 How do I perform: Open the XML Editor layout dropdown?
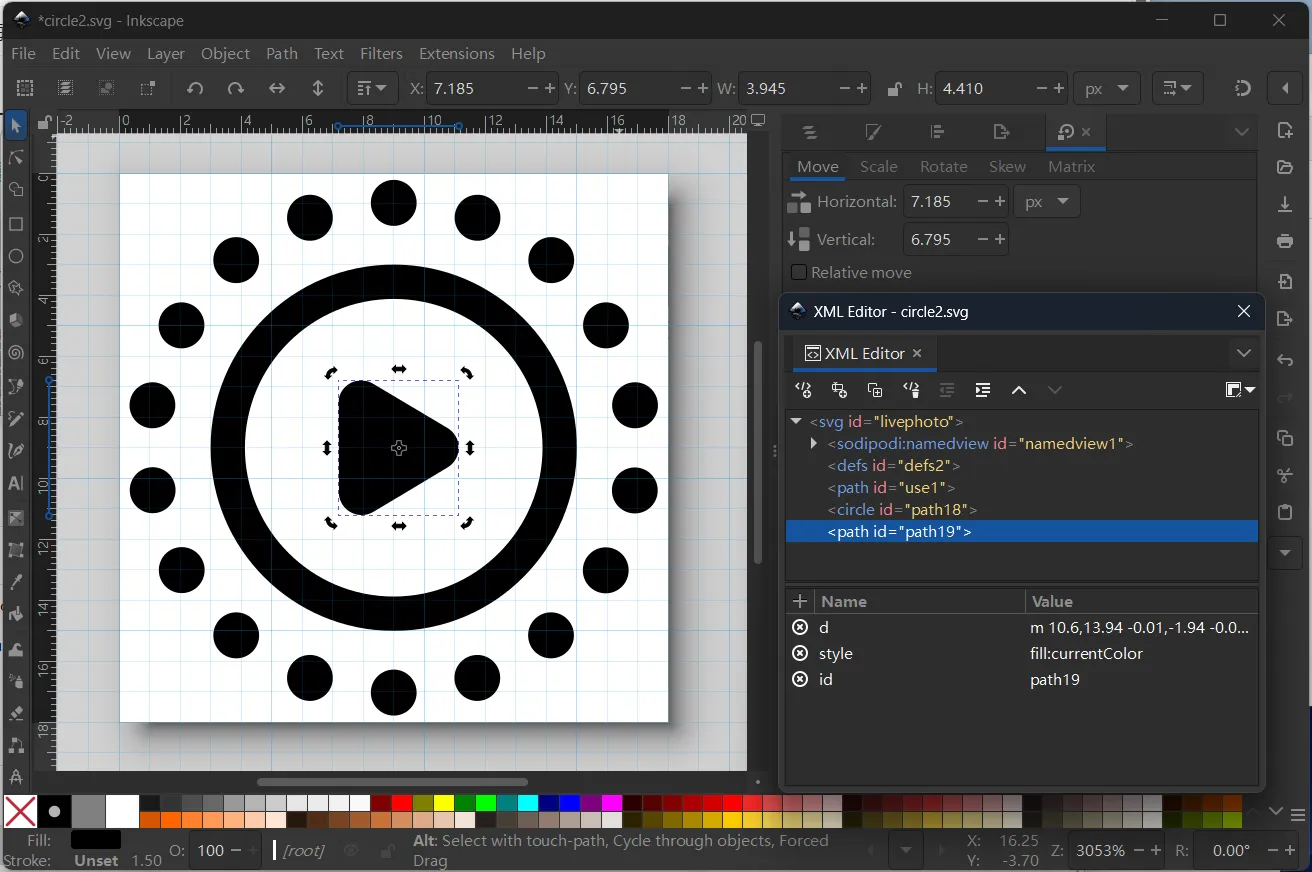[1240, 390]
